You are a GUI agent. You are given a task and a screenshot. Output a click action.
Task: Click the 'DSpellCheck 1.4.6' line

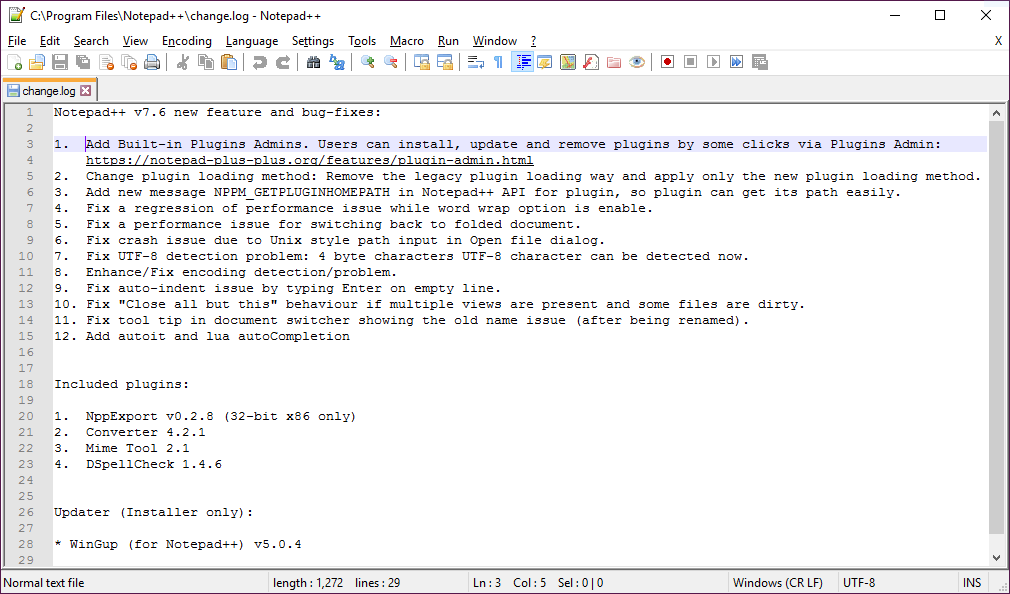coord(153,465)
